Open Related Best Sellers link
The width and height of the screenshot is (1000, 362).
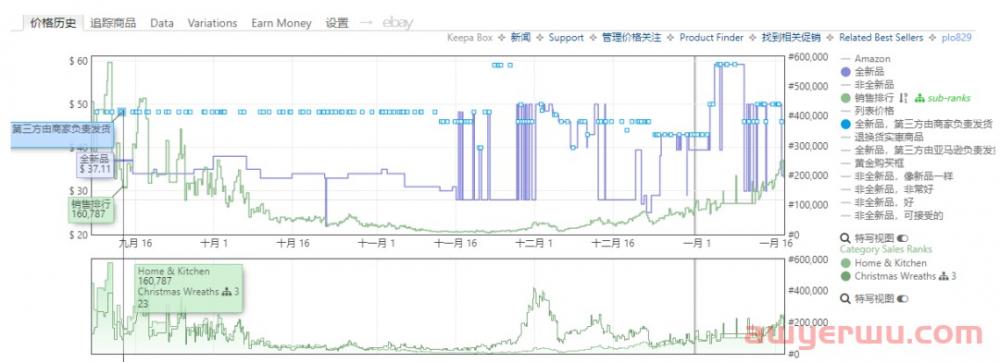tap(881, 38)
